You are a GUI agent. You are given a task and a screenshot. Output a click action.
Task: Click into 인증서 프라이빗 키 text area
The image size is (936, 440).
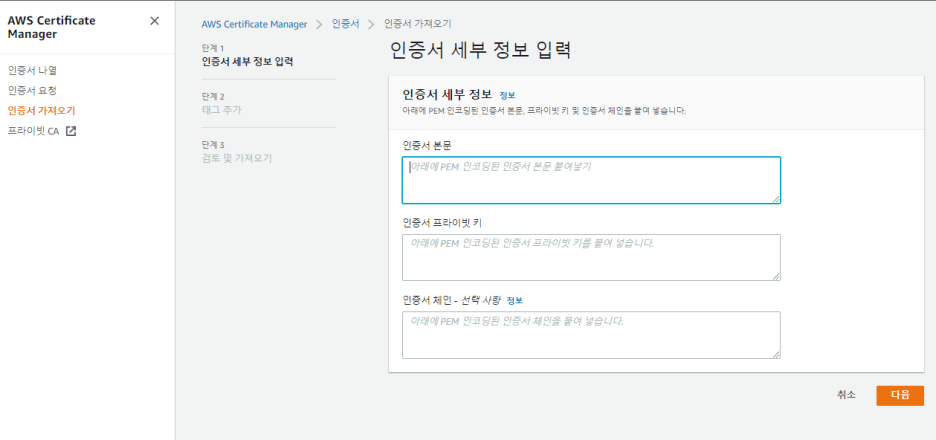coord(590,257)
